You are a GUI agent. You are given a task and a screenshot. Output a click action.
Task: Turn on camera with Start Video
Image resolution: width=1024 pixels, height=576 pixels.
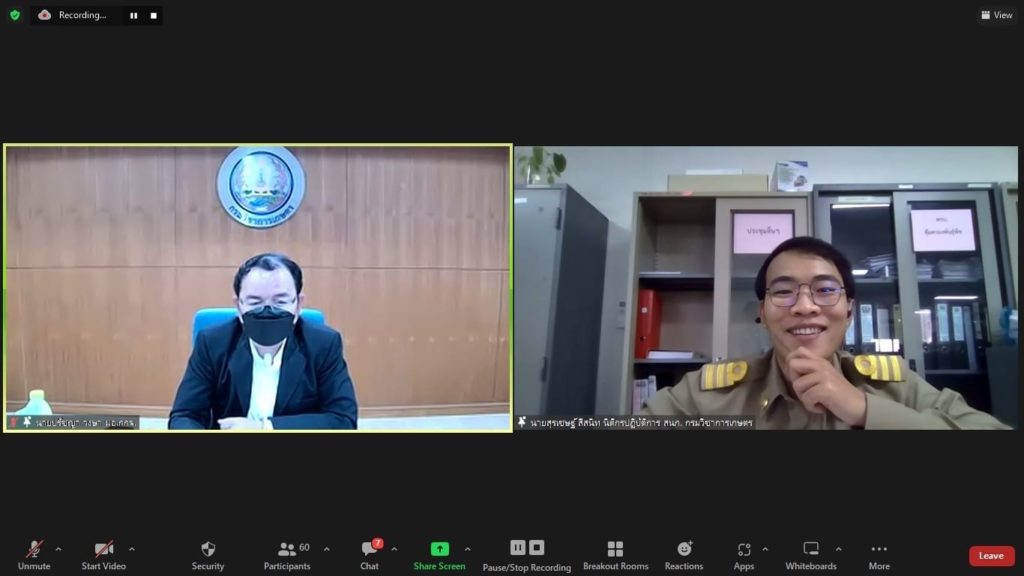pos(104,555)
